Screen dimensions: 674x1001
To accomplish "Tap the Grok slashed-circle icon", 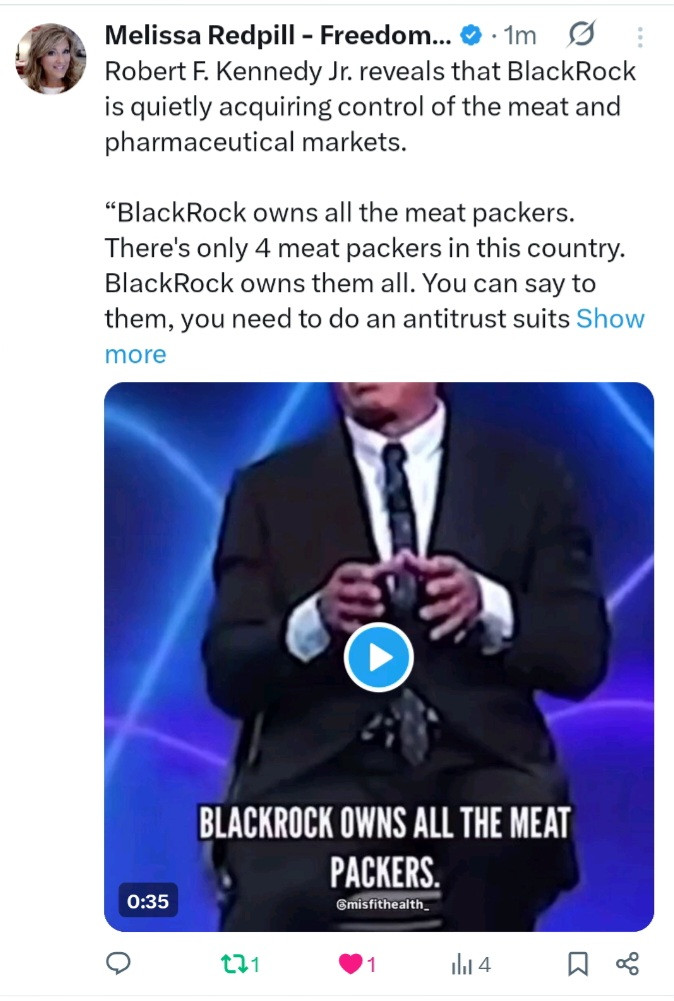I will [x=579, y=36].
